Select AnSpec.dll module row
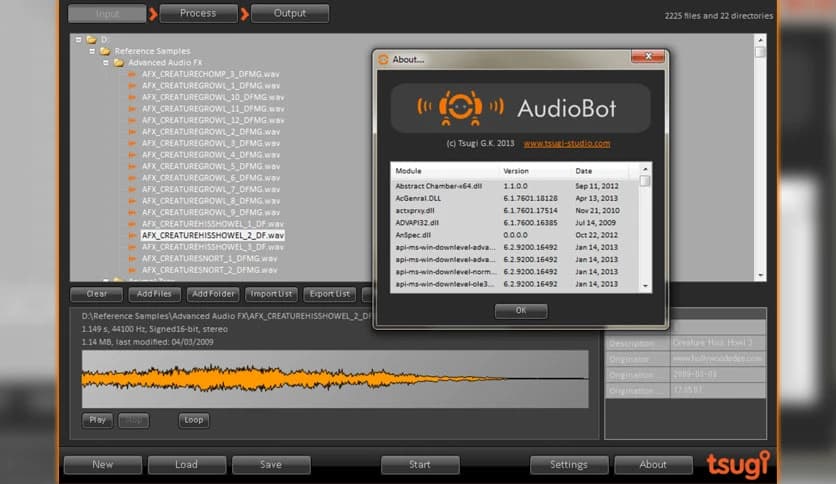 (x=515, y=235)
